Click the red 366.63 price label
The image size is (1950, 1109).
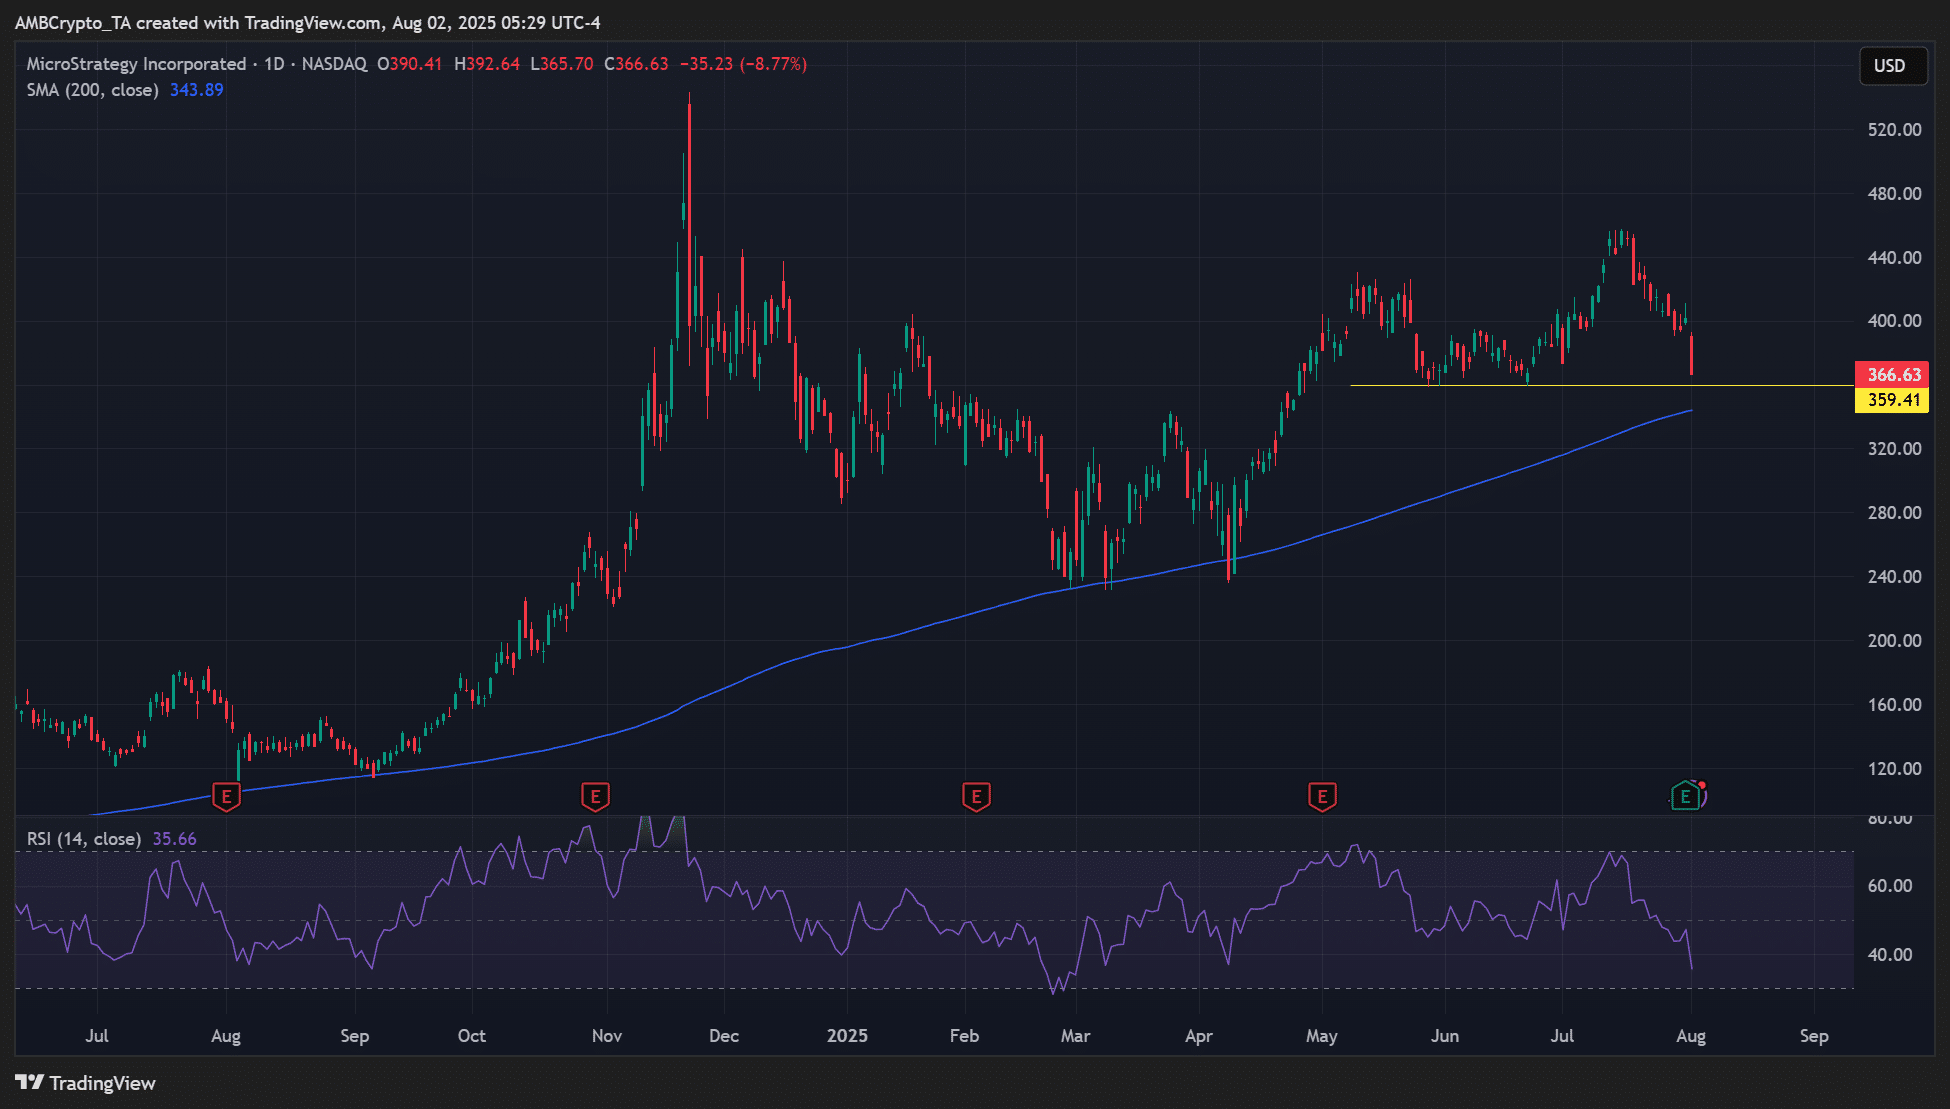pyautogui.click(x=1893, y=374)
